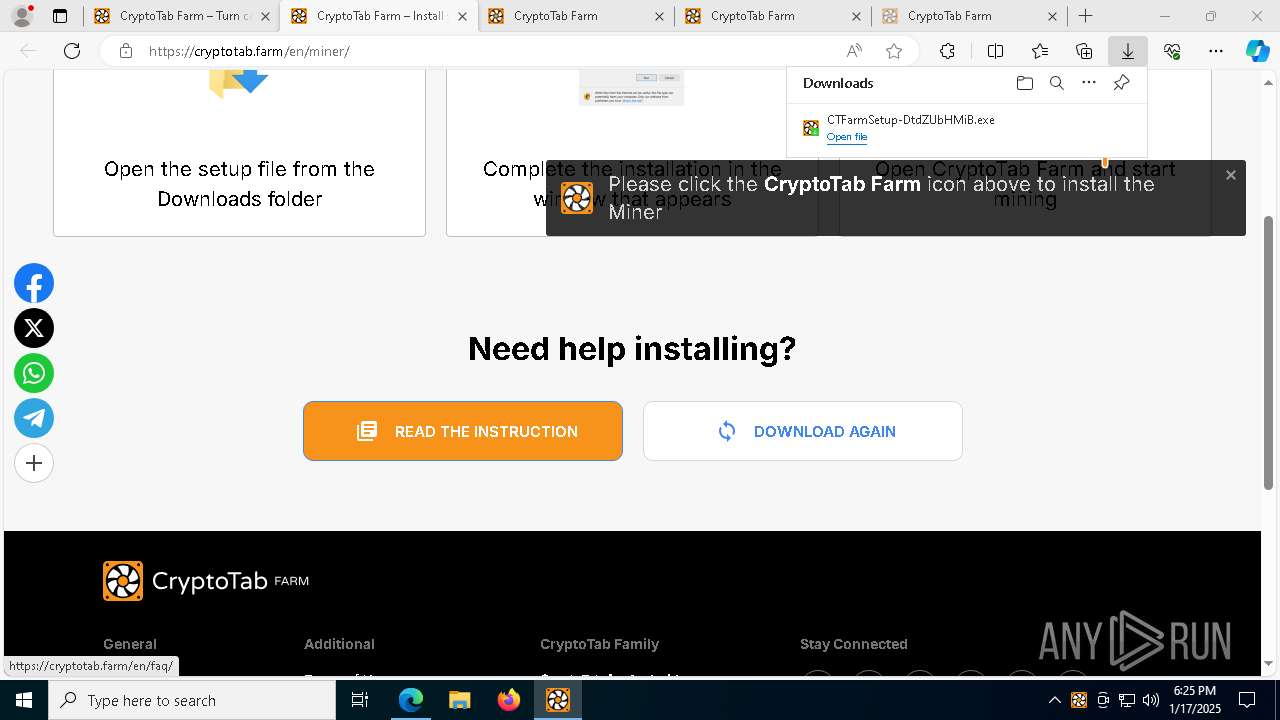1280x720 pixels.
Task: Refresh the current page
Action: [72, 51]
